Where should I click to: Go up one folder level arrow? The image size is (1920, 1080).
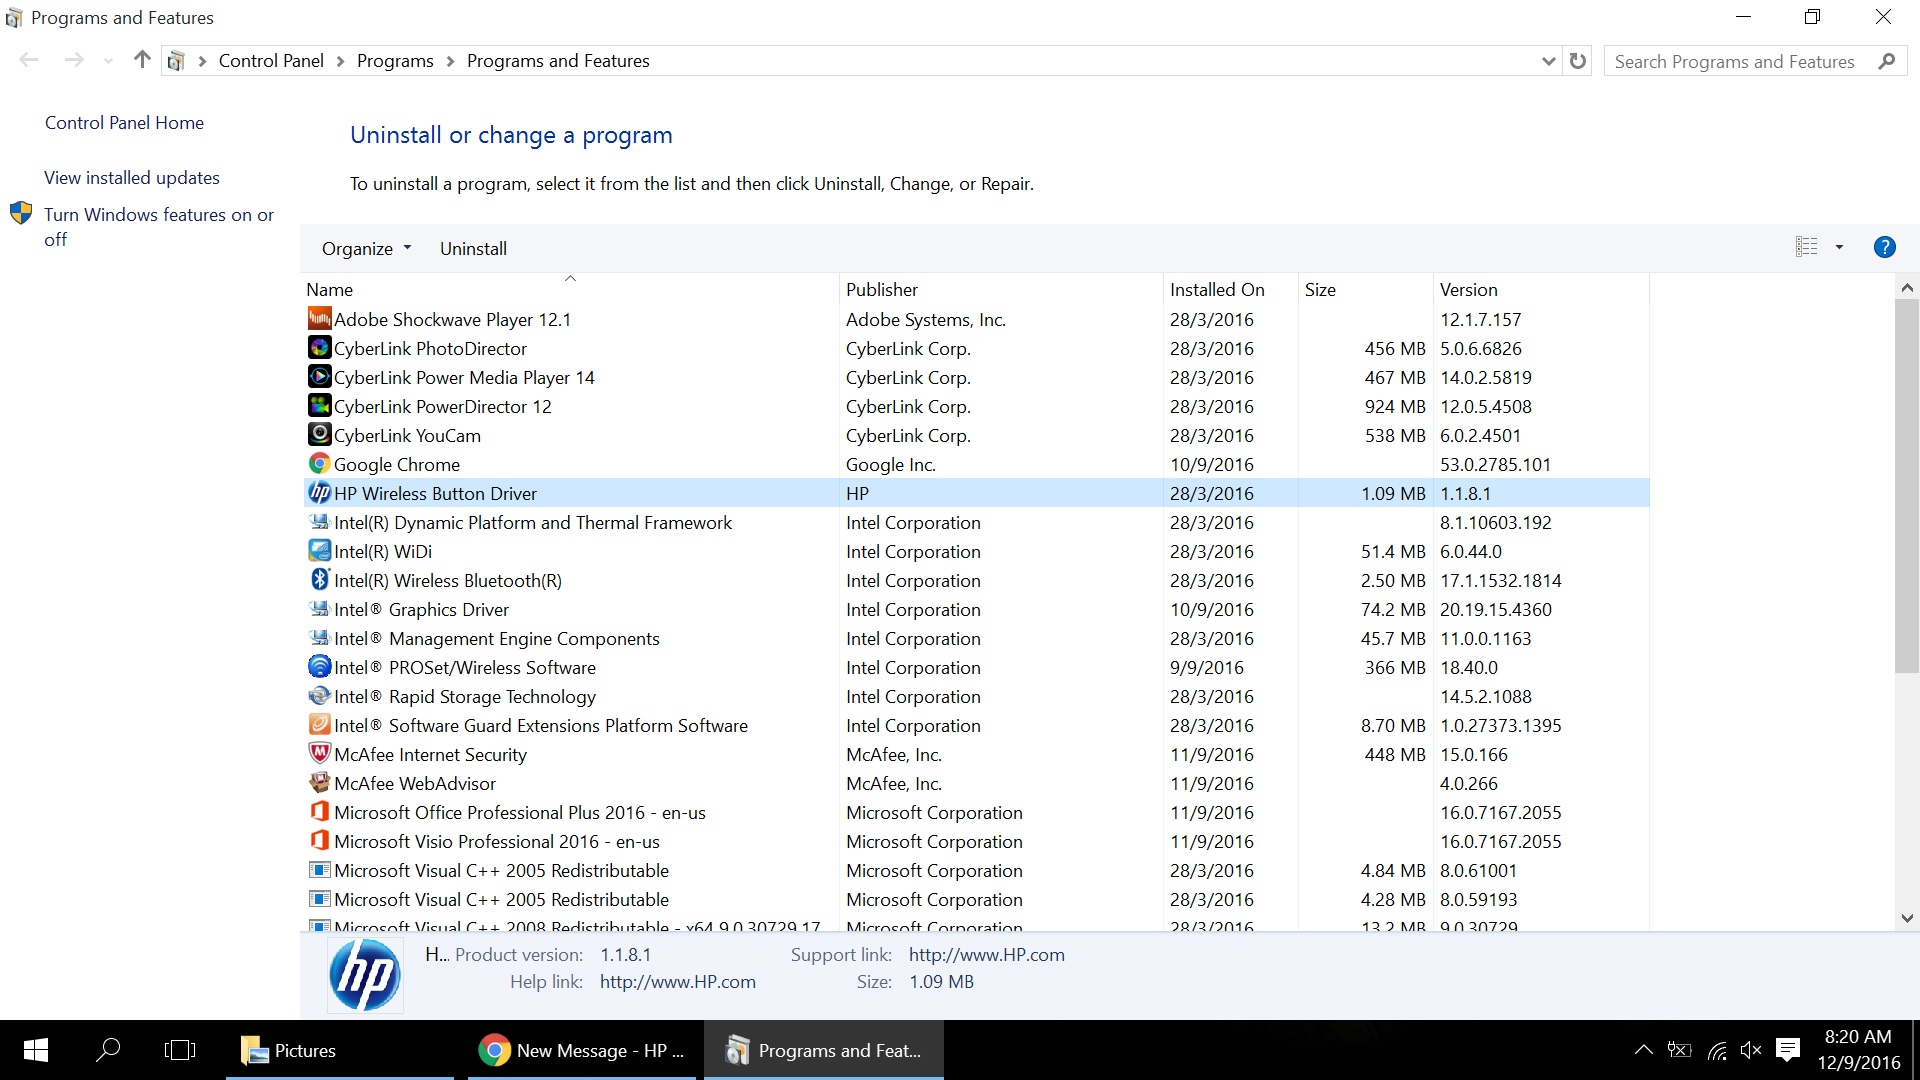[x=142, y=61]
